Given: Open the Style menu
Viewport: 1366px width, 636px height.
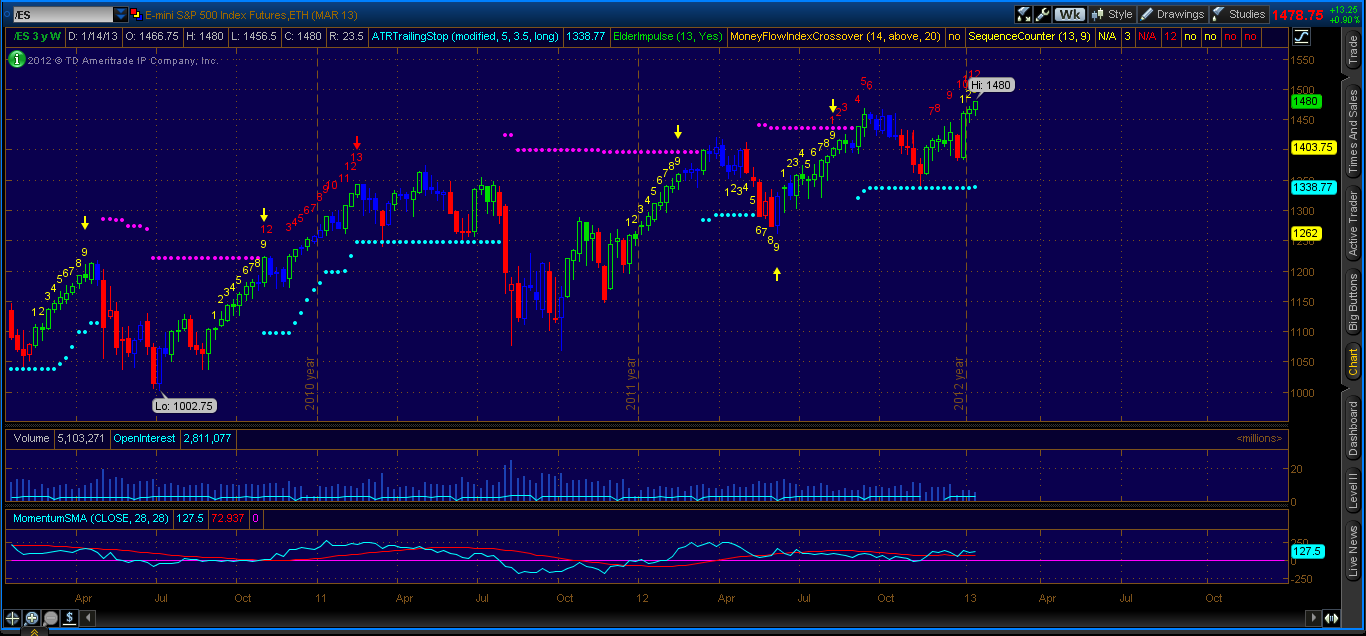Looking at the screenshot, I should tap(1112, 15).
